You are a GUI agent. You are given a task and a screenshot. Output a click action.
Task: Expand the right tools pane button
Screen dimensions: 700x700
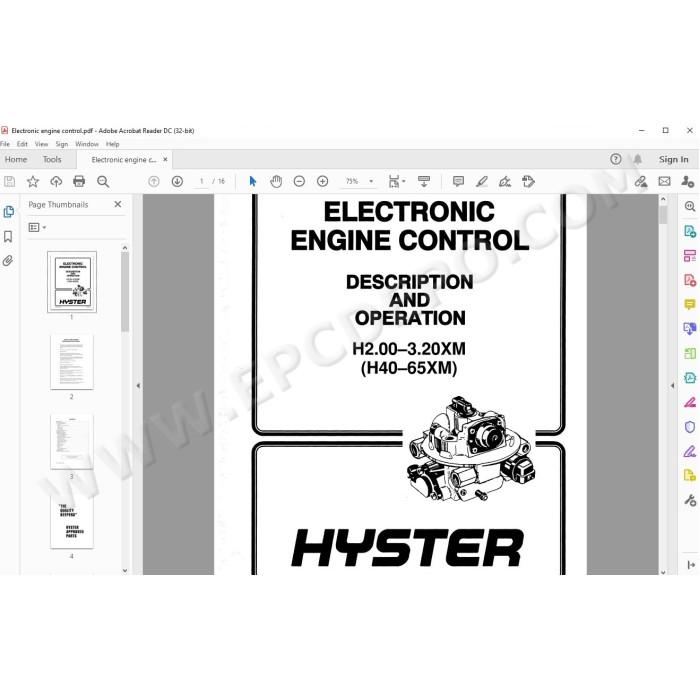(x=691, y=565)
